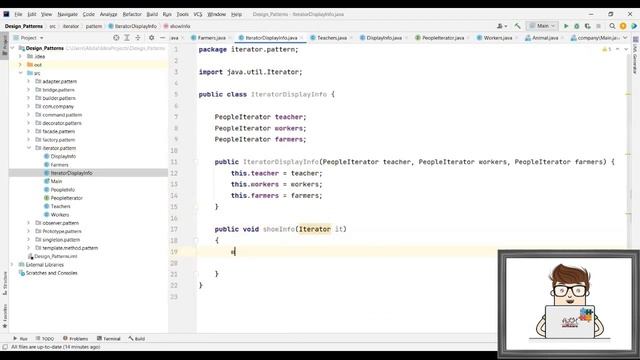
Task: Expand External Libraries node
Action: tap(12, 264)
